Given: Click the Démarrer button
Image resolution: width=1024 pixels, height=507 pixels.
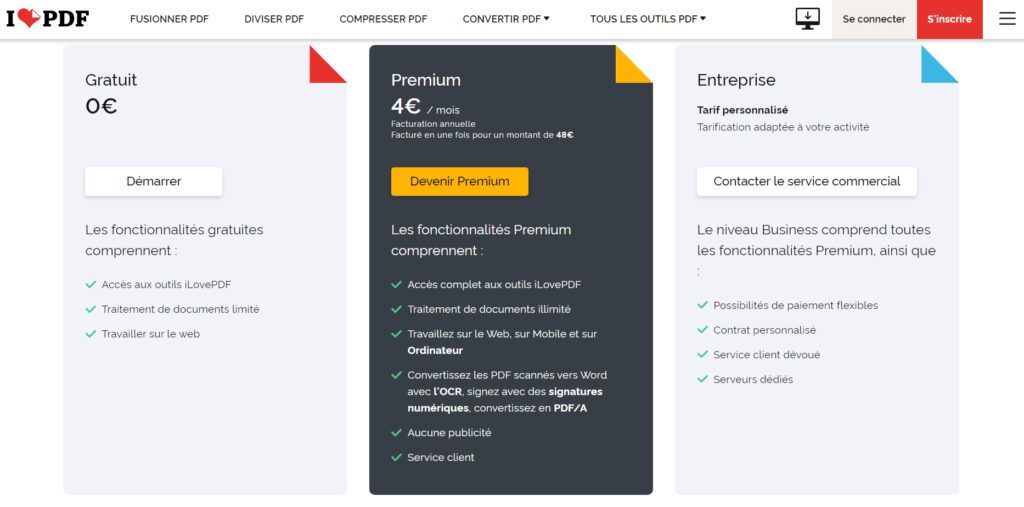Looking at the screenshot, I should tap(153, 182).
